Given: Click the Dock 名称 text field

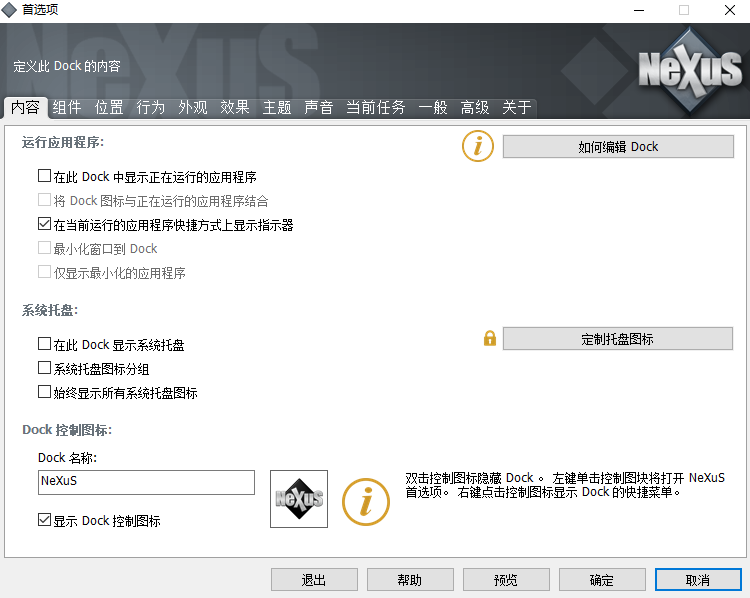Looking at the screenshot, I should 146,482.
